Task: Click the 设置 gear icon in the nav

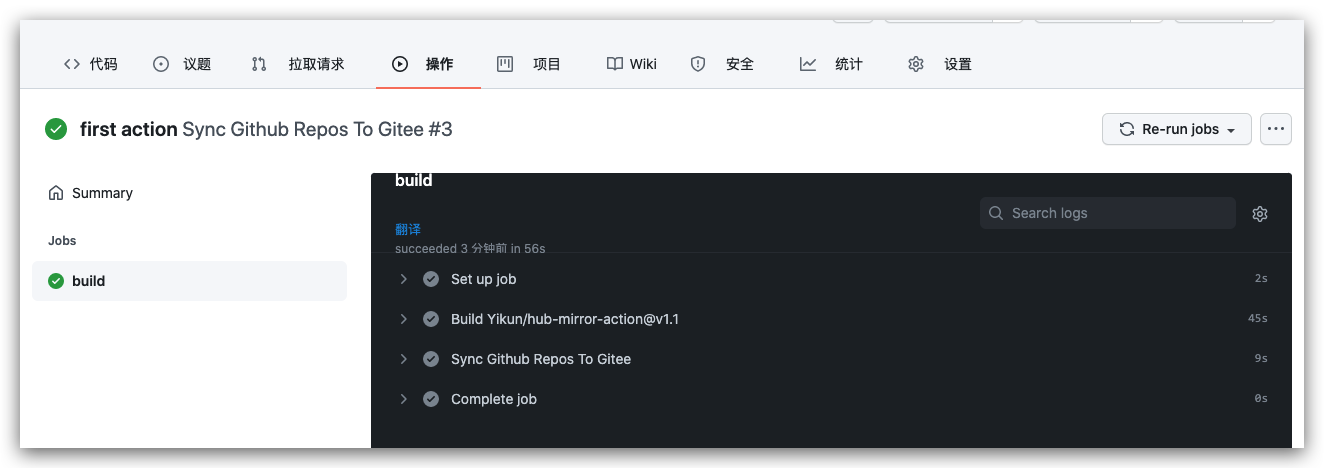Action: coord(916,64)
